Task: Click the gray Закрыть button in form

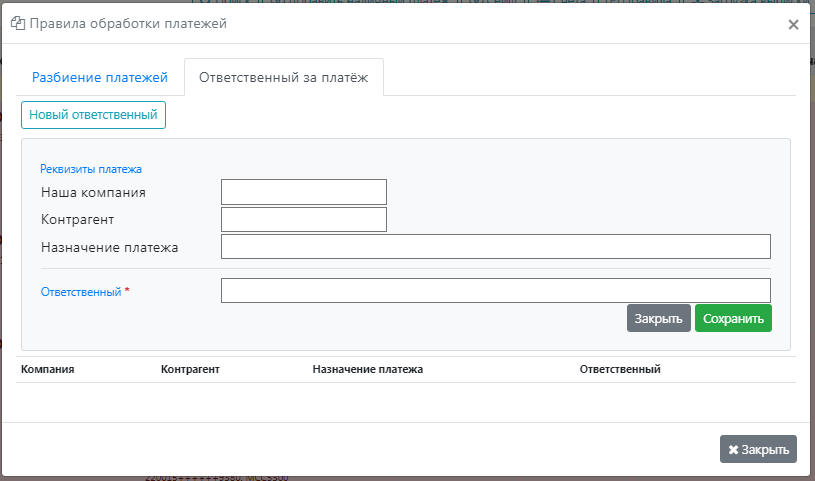Action: (659, 318)
